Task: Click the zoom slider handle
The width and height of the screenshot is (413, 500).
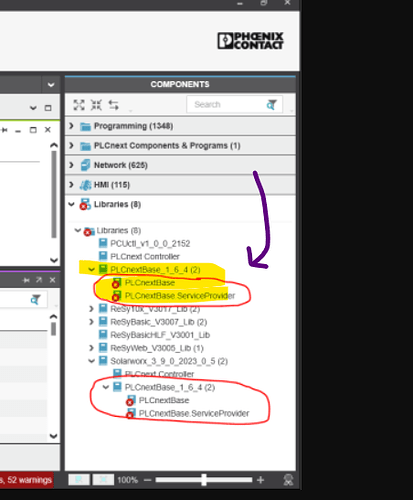Action: point(204,480)
